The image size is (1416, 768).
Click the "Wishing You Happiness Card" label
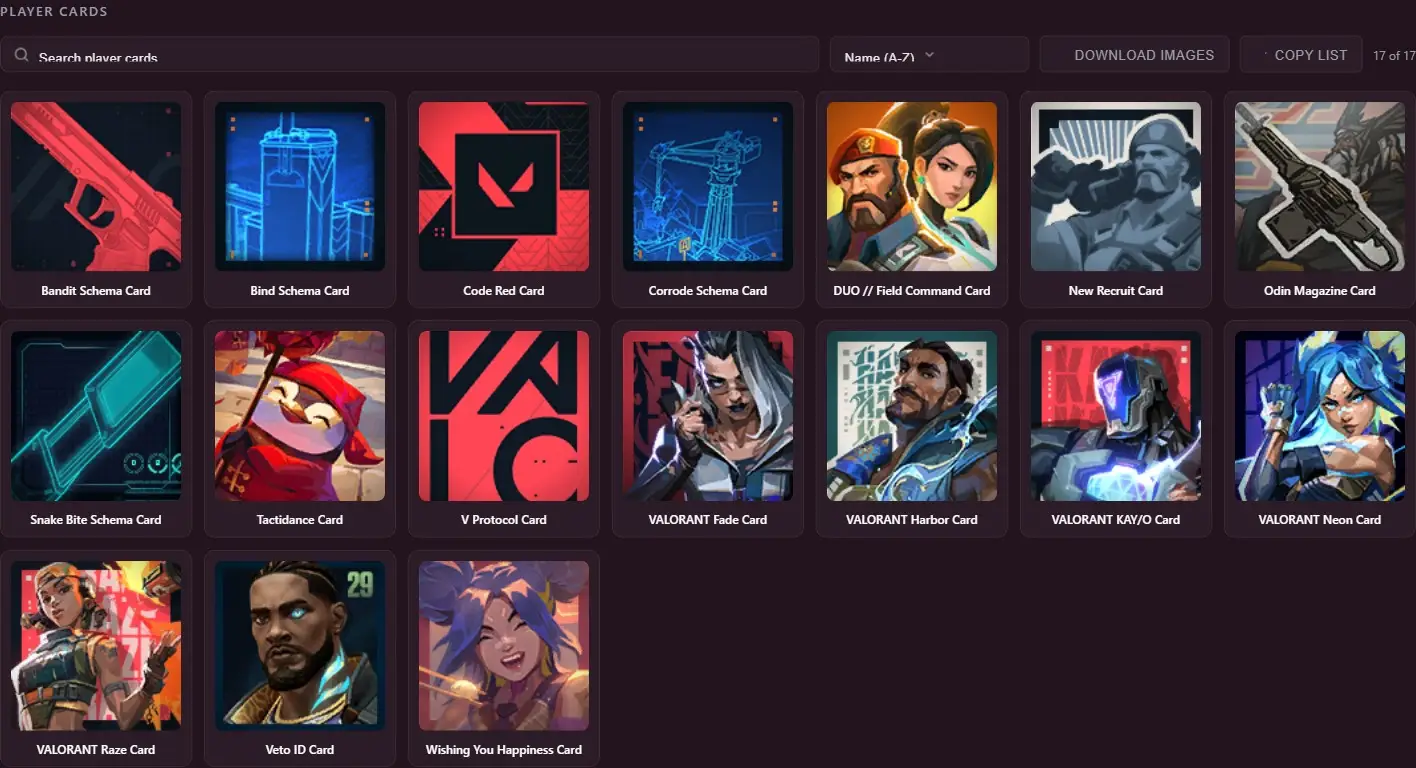[x=504, y=750]
